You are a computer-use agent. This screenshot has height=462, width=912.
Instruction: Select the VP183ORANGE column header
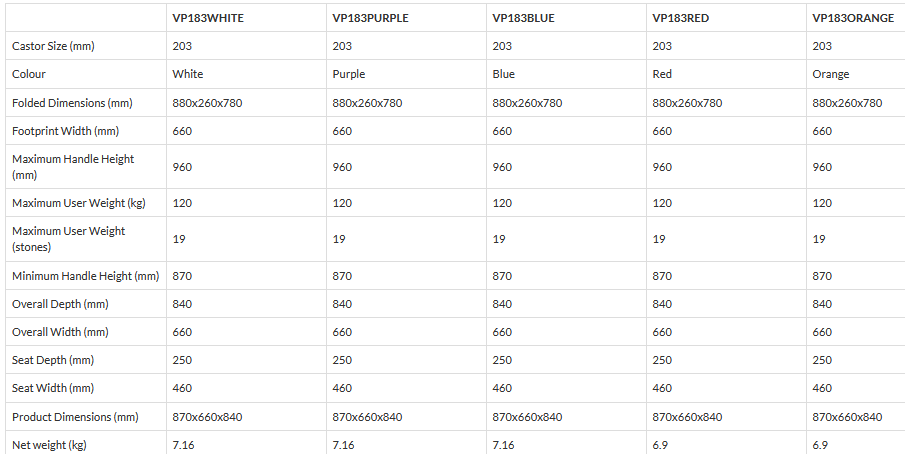(853, 18)
